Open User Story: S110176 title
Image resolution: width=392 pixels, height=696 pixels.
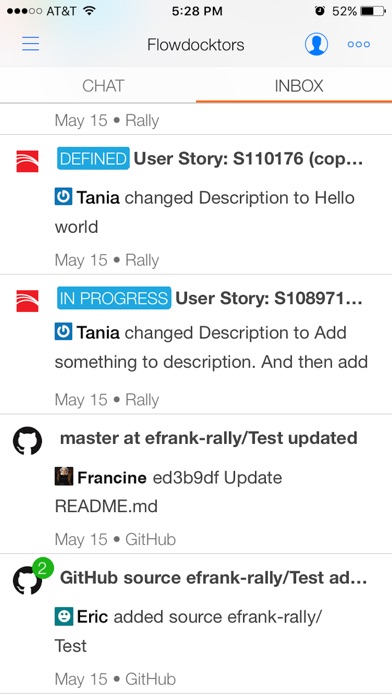[x=249, y=159]
